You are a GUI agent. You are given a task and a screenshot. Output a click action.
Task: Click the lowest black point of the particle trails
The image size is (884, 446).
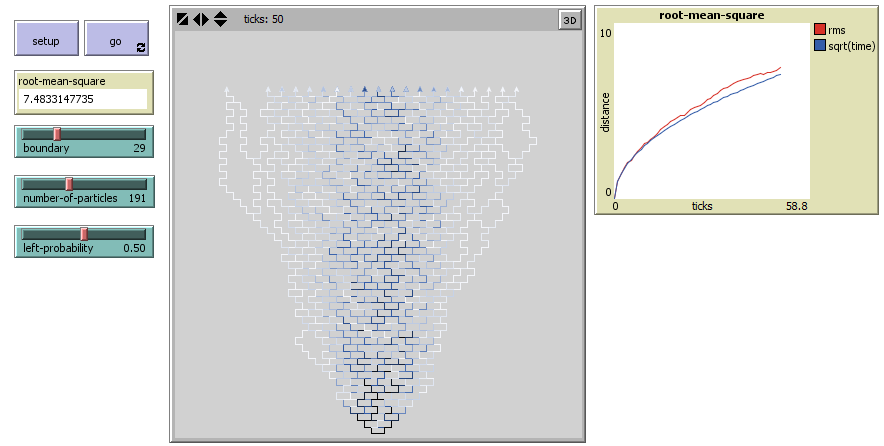377,432
